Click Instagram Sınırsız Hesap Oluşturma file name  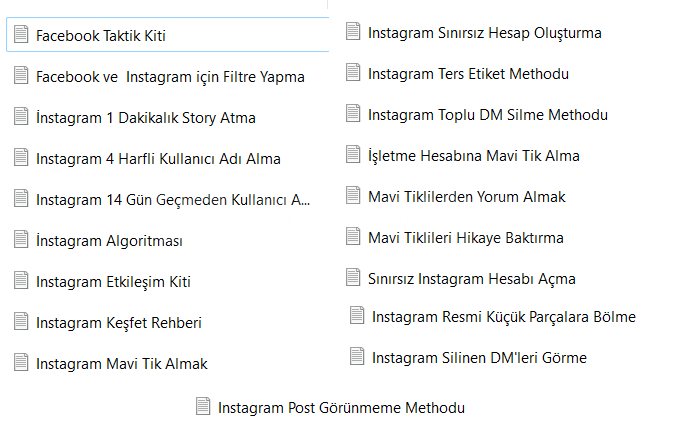click(x=484, y=32)
